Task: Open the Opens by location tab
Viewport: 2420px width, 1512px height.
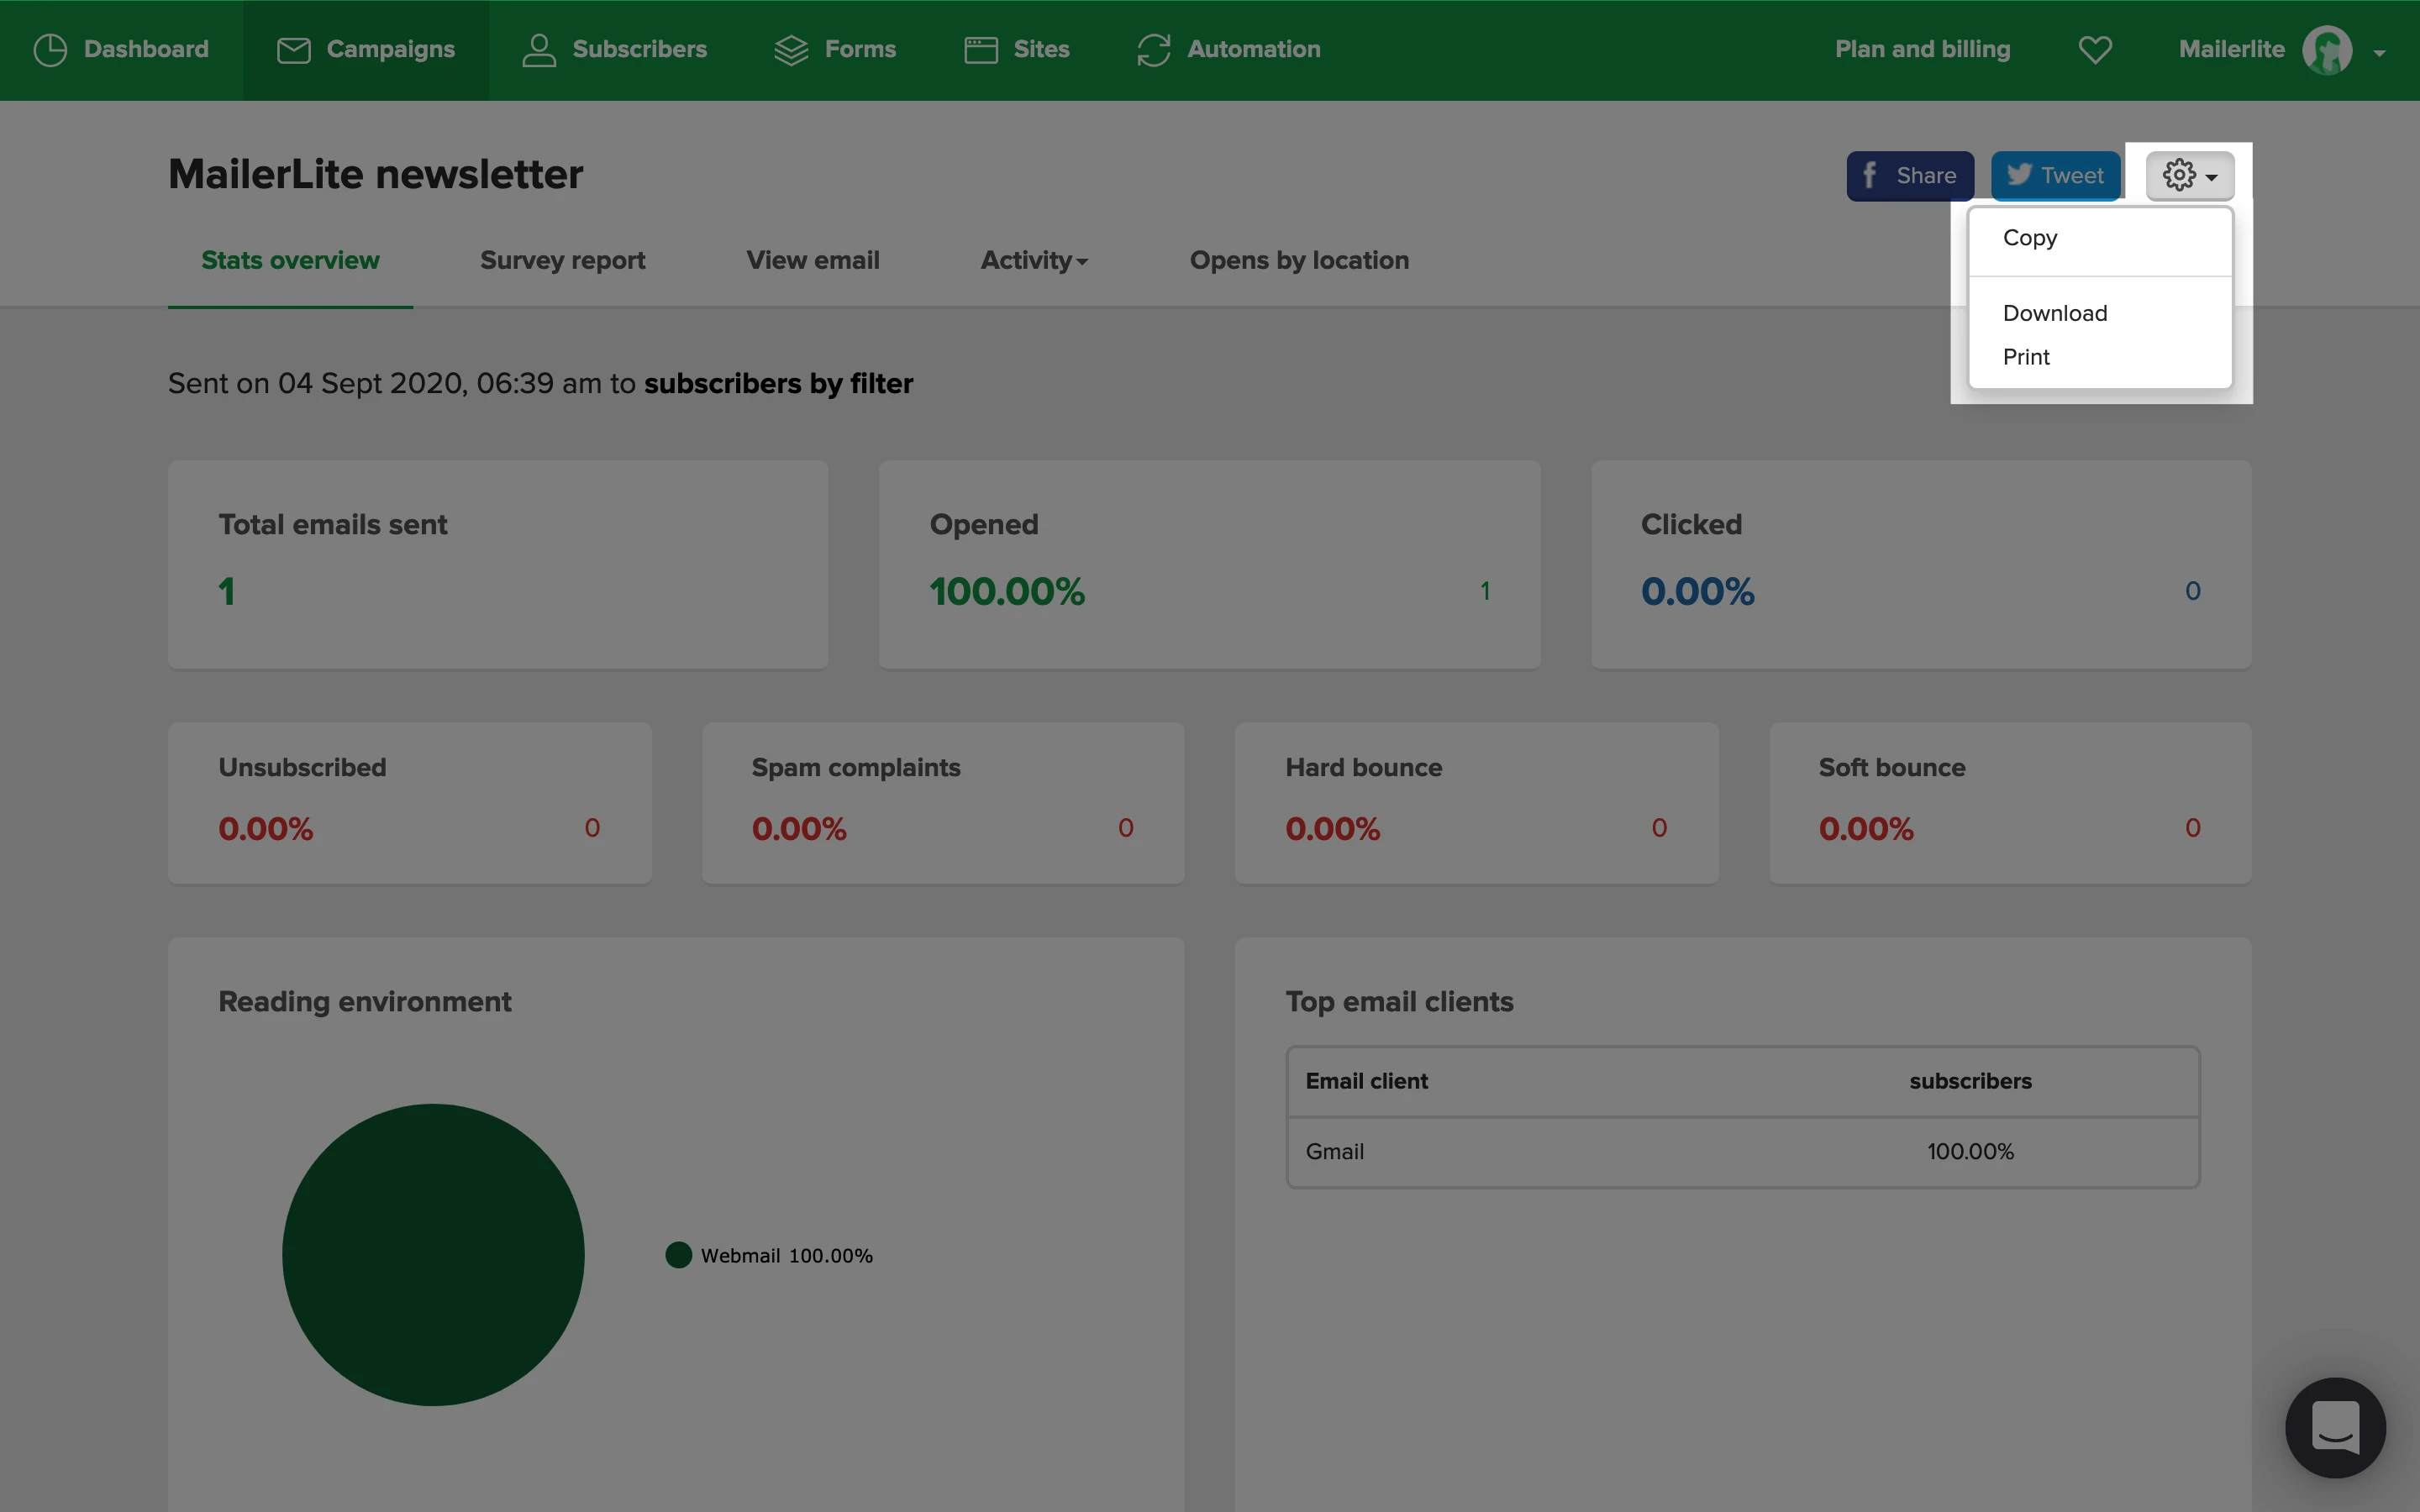Action: 1298,260
